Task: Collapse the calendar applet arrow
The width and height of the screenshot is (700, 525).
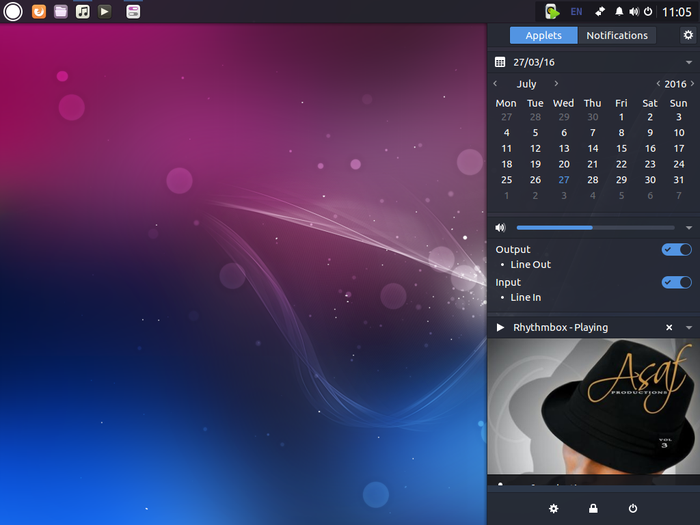Action: click(689, 62)
